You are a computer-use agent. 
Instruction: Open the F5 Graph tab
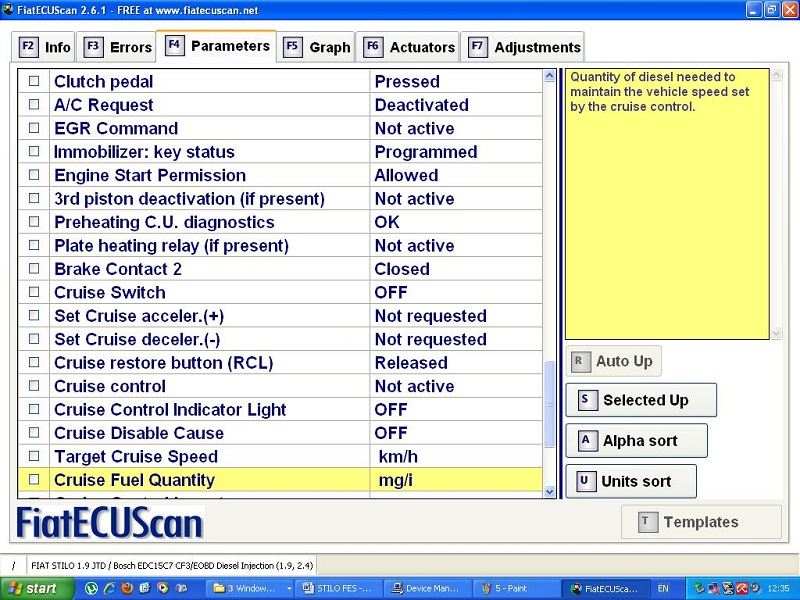(x=317, y=47)
